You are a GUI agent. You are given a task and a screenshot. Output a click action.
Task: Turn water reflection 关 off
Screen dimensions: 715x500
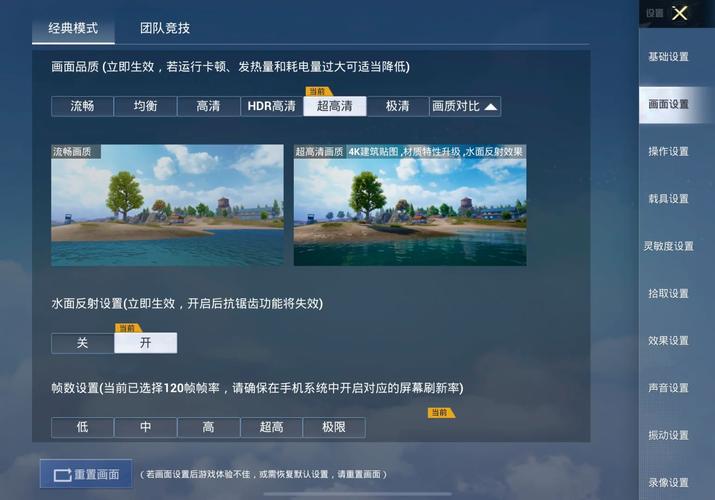(x=82, y=343)
